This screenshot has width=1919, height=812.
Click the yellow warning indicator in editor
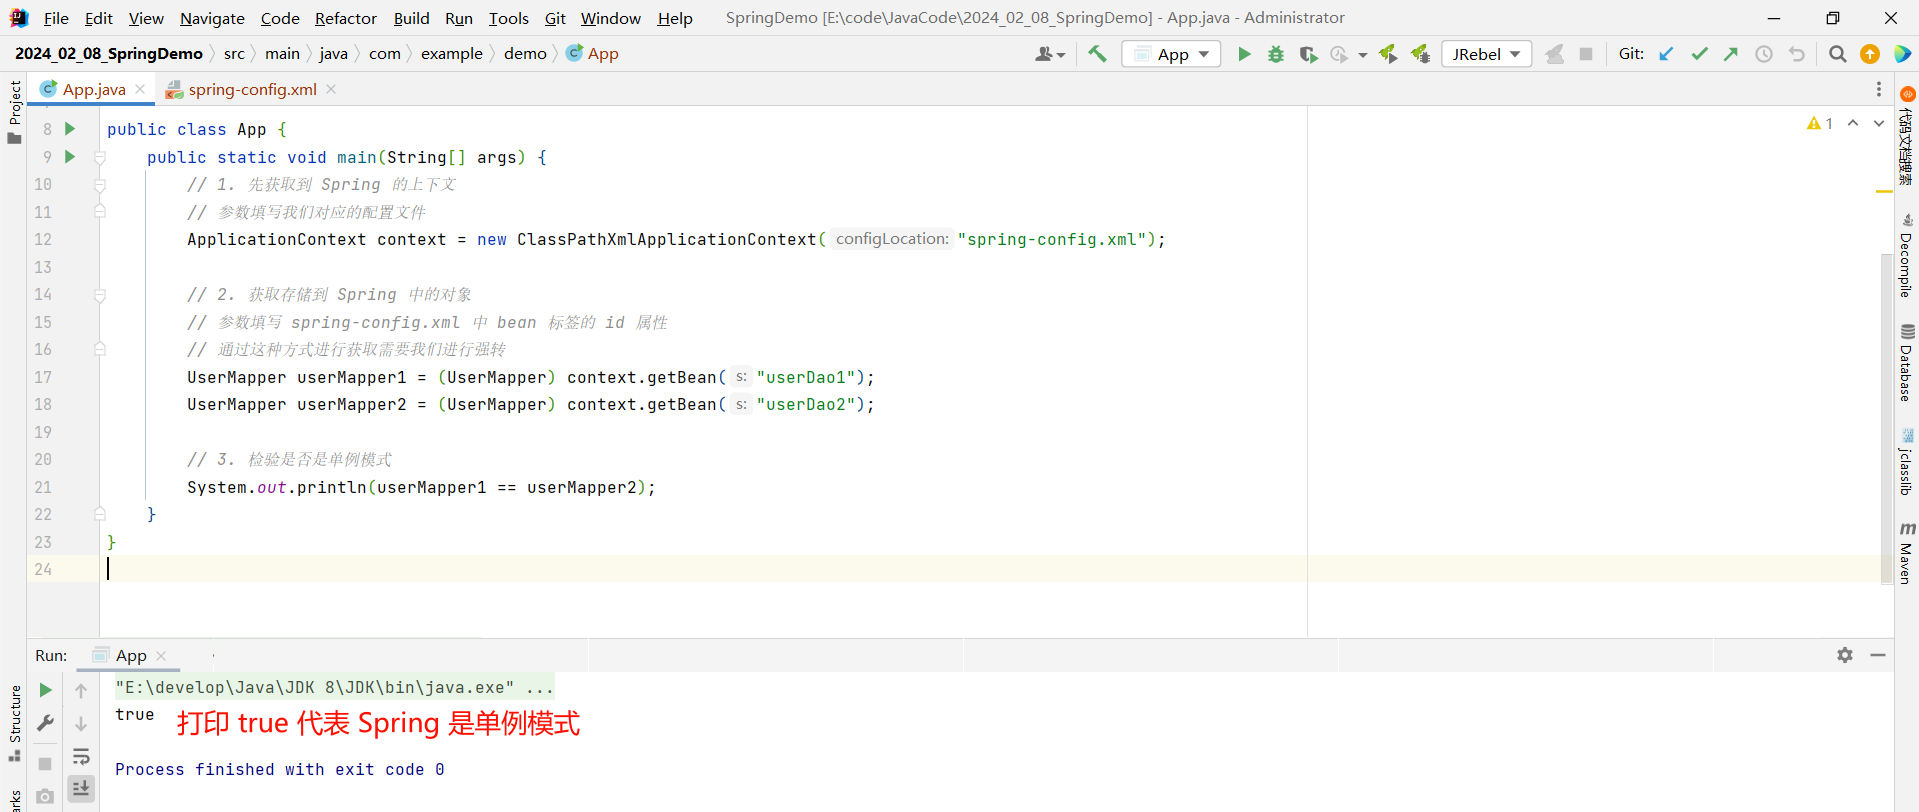tap(1820, 123)
